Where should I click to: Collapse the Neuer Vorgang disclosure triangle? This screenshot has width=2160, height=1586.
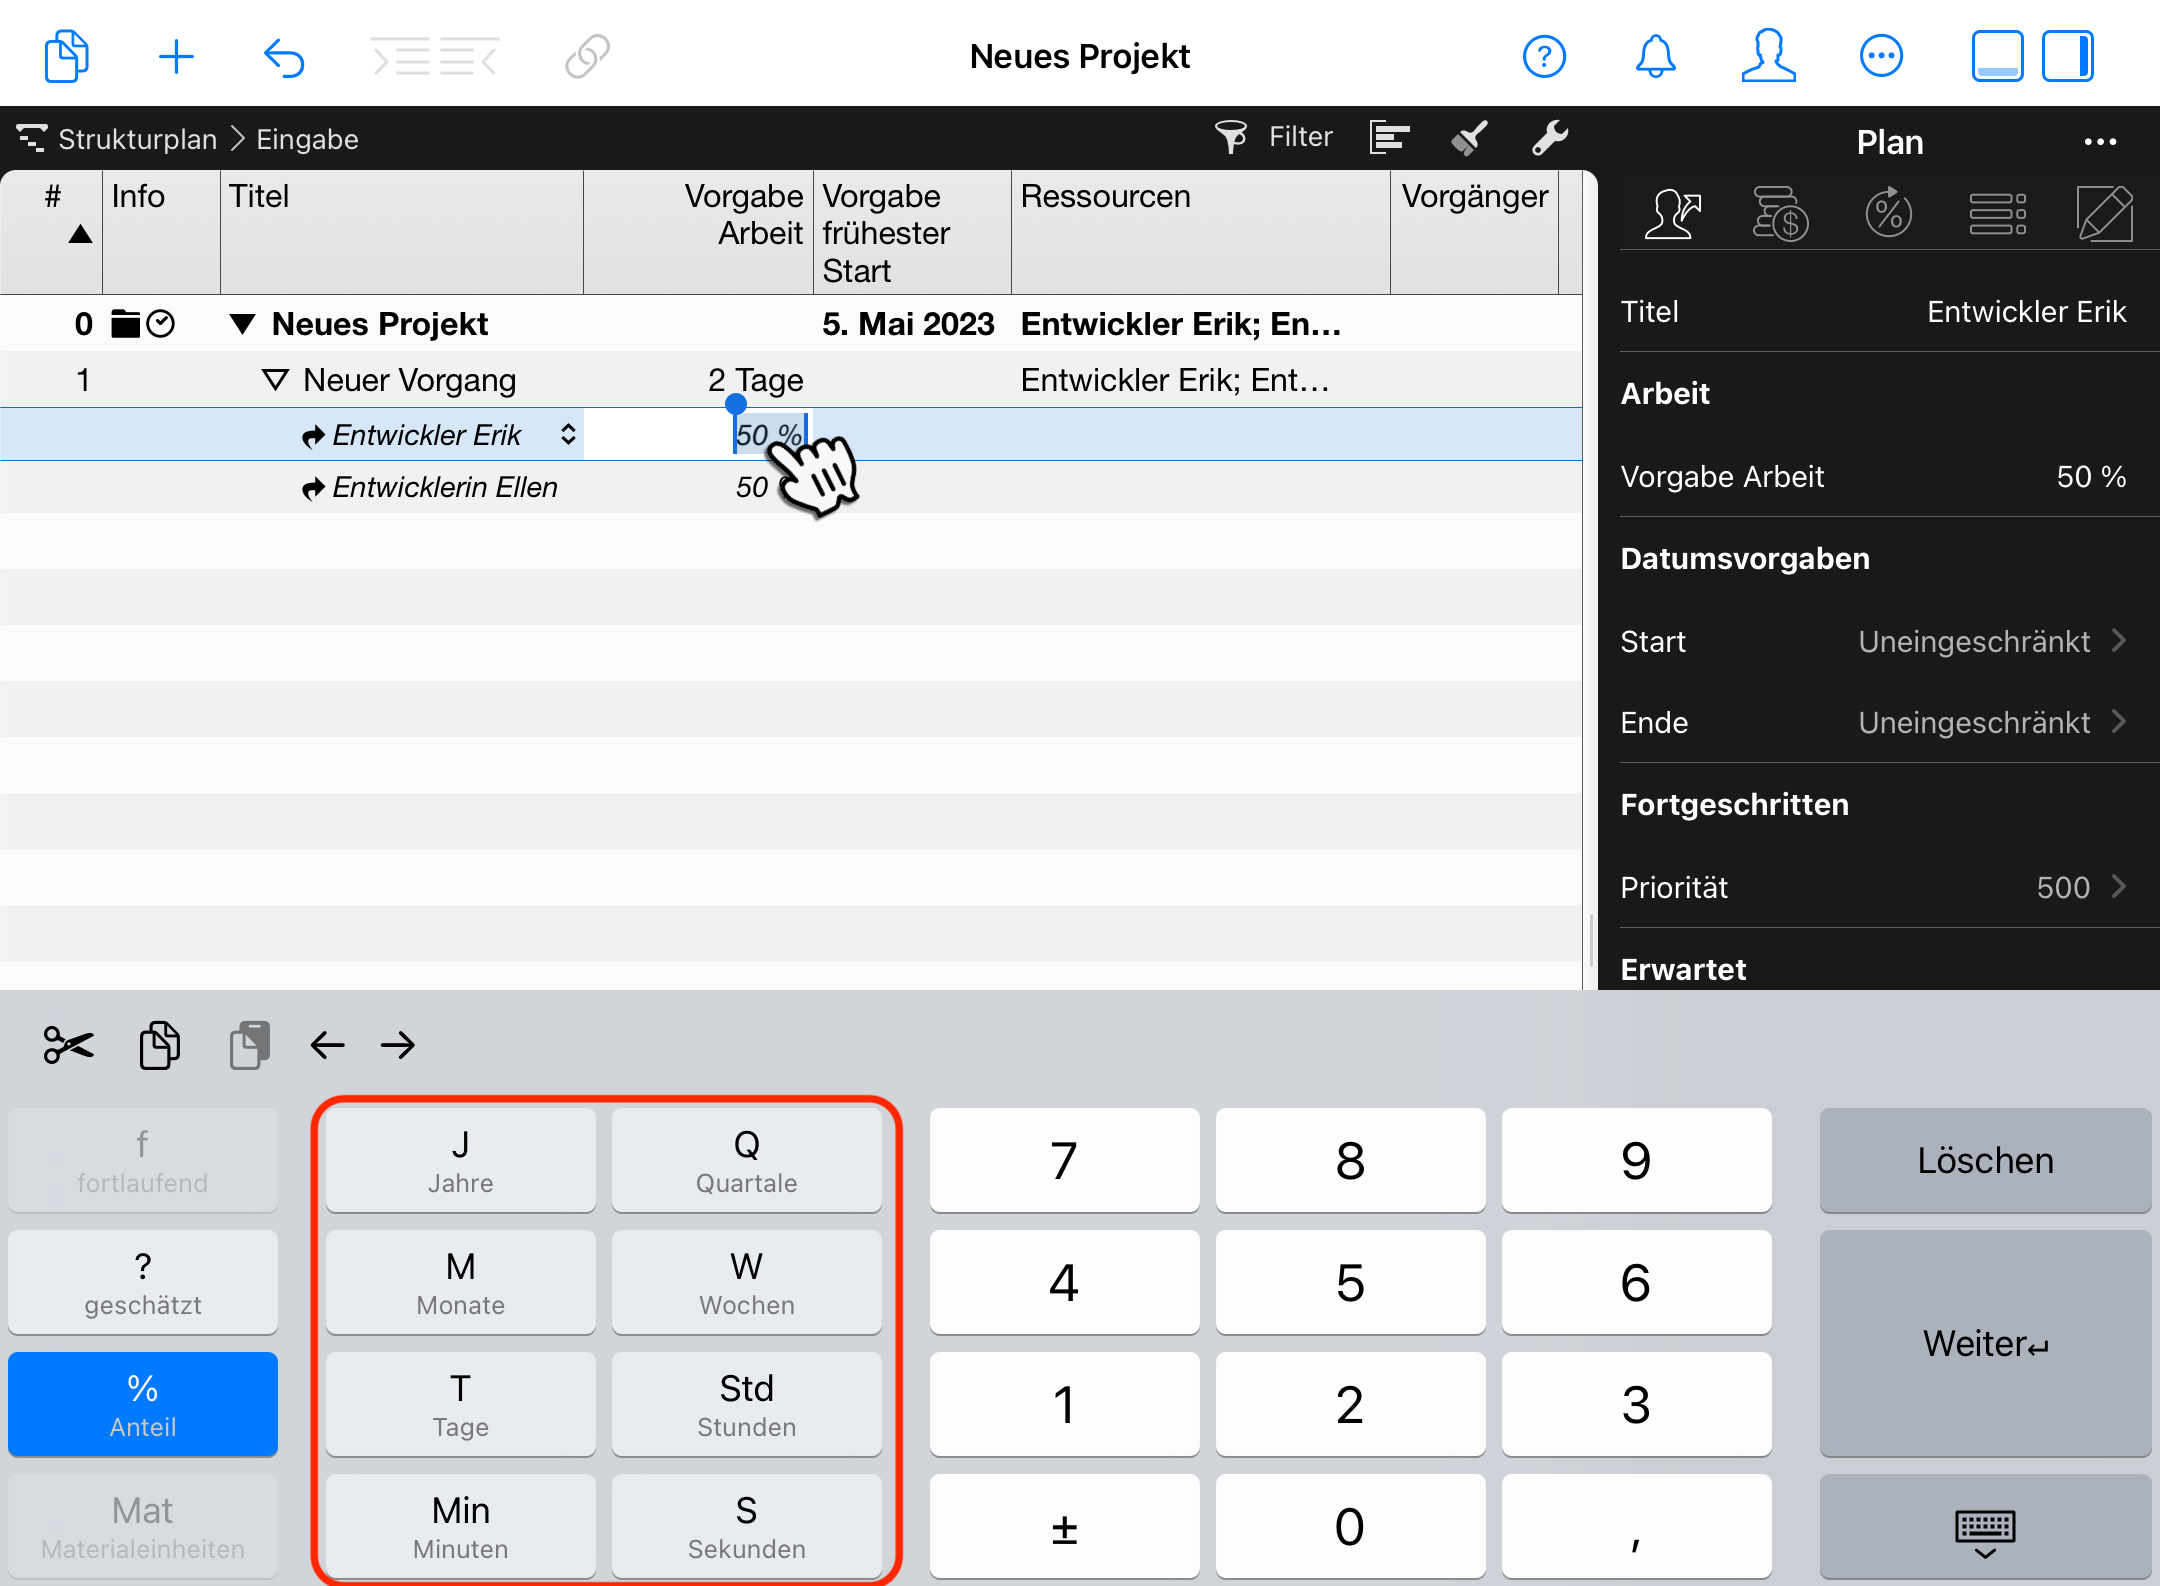(273, 379)
